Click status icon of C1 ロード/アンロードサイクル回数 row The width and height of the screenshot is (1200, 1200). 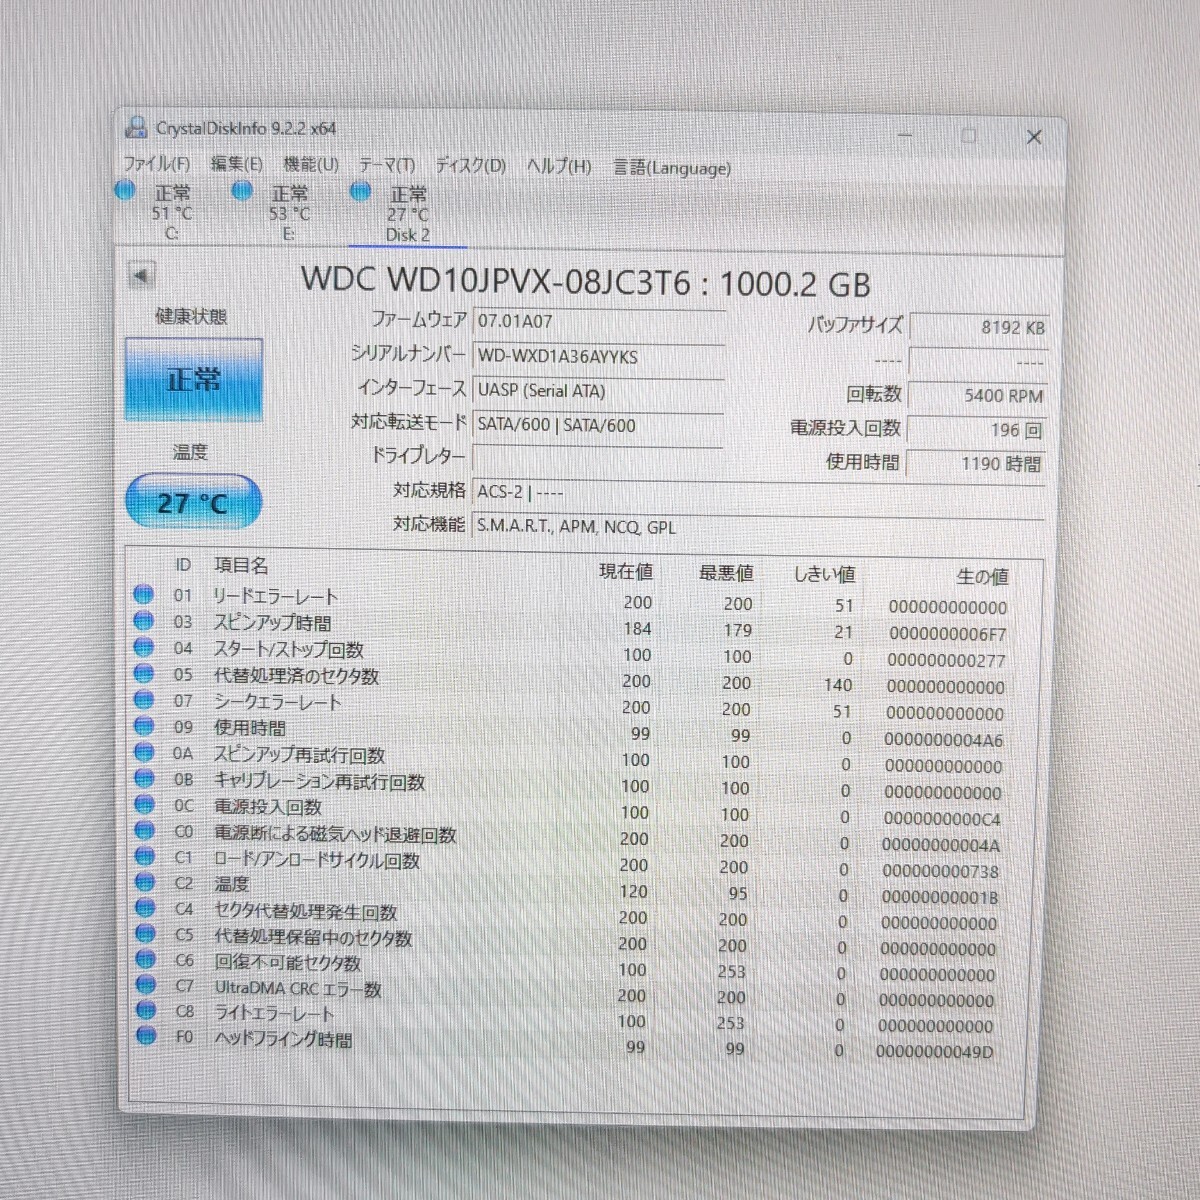click(x=144, y=856)
